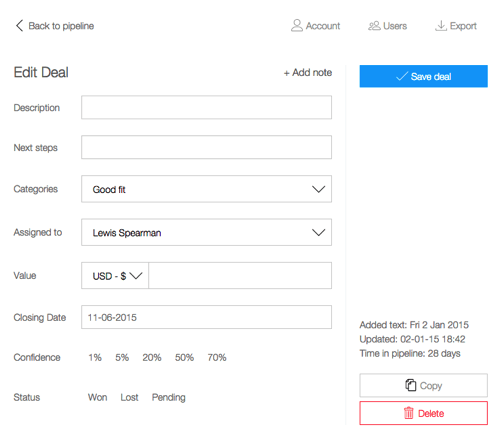Open the Users menu item
Image resolution: width=500 pixels, height=438 pixels.
[x=387, y=26]
